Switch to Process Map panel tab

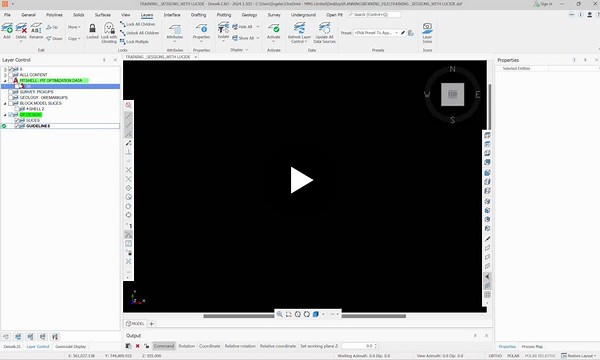click(532, 347)
